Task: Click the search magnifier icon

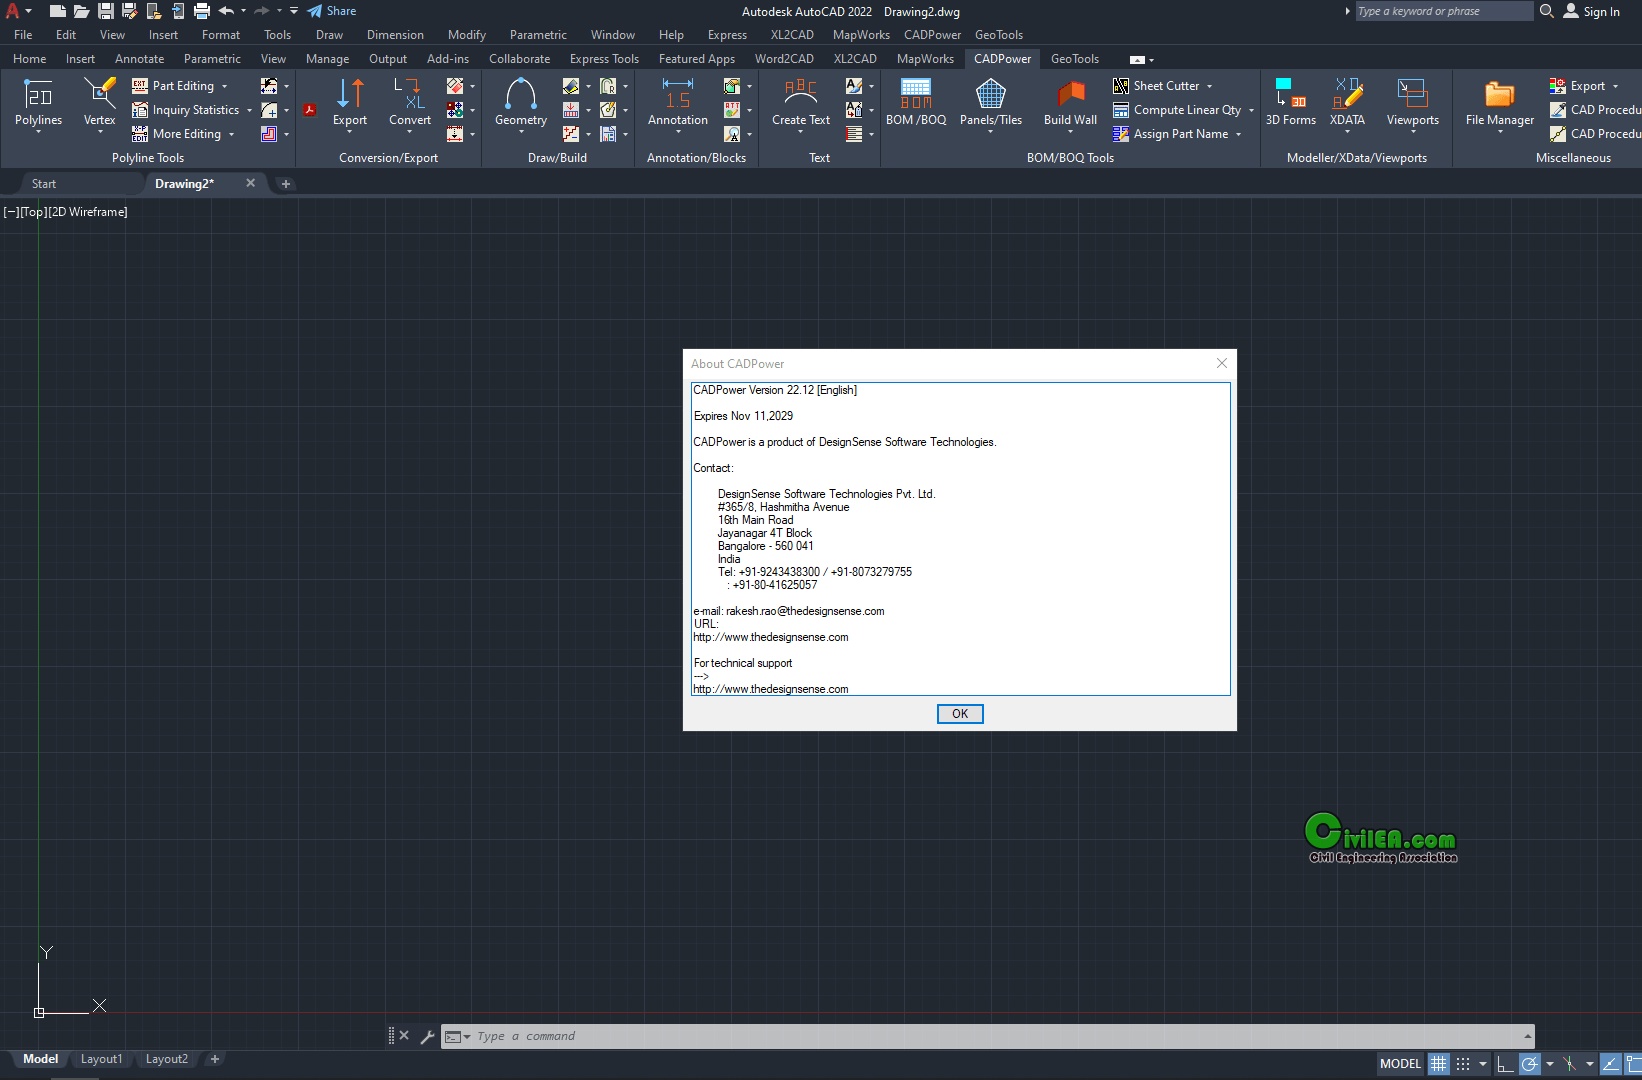Action: tap(1546, 11)
